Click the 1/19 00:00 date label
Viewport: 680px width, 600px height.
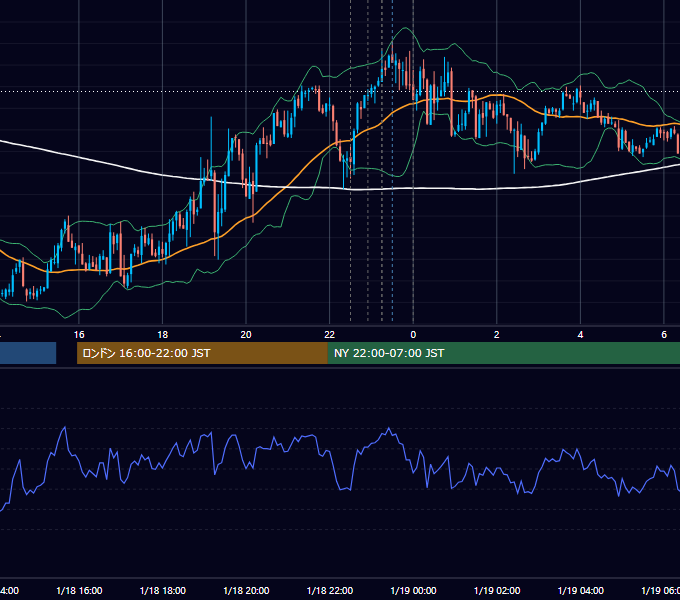[413, 591]
